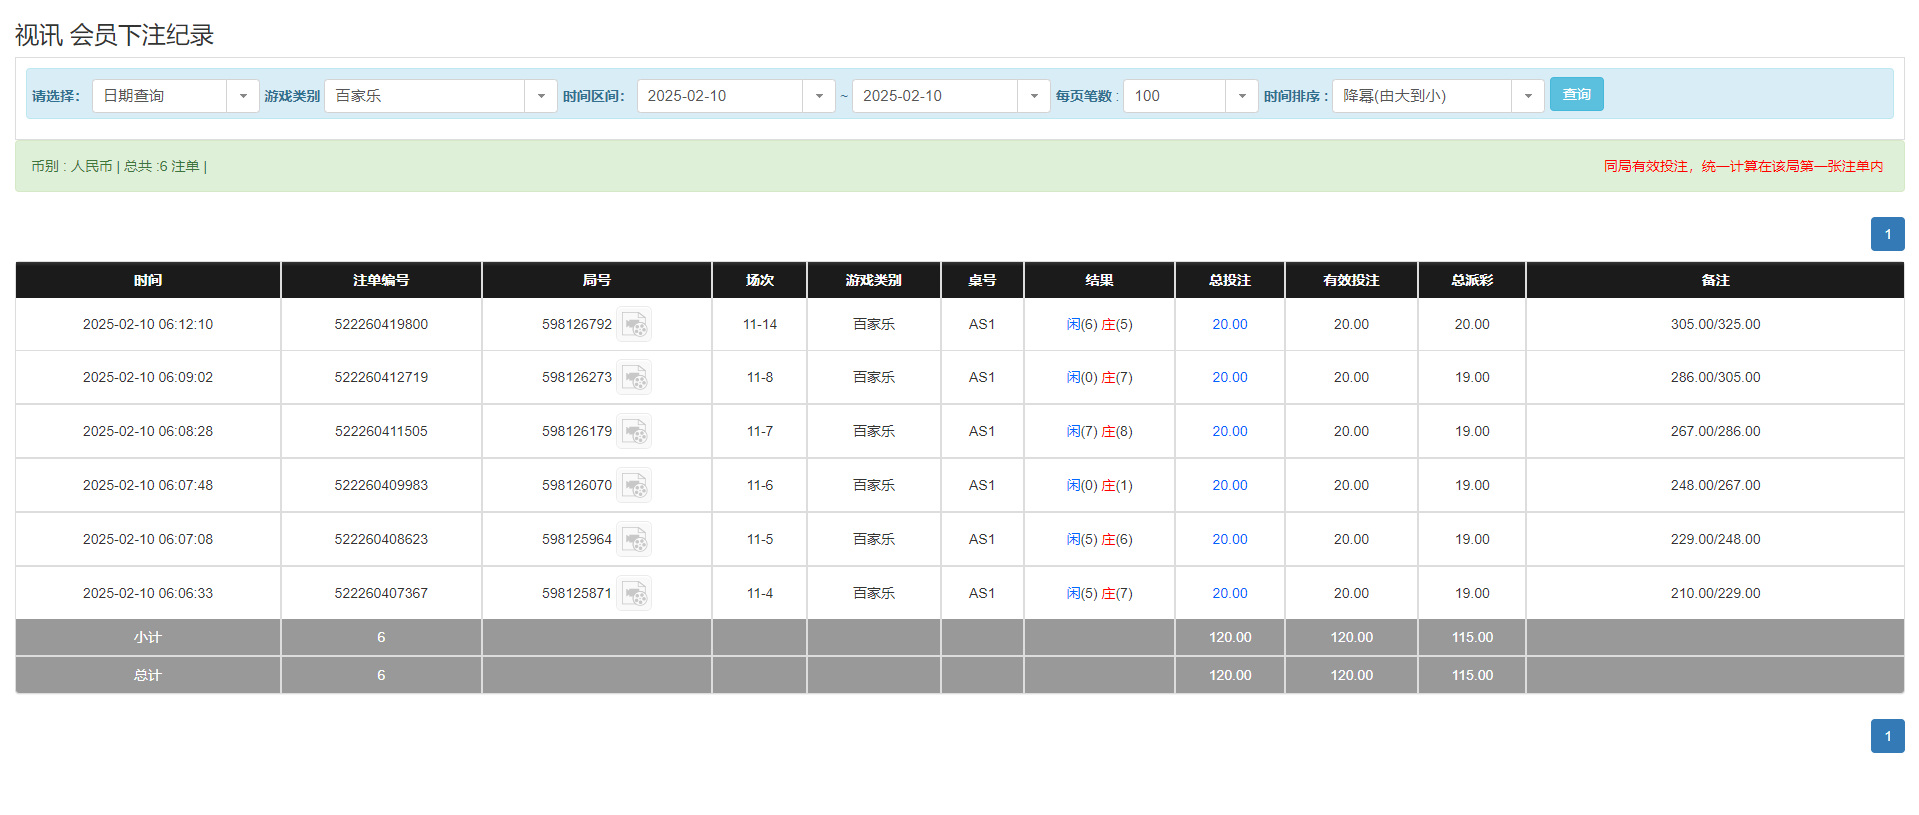Open video replay icon for round 598125964
Image resolution: width=1919 pixels, height=815 pixels.
point(634,540)
